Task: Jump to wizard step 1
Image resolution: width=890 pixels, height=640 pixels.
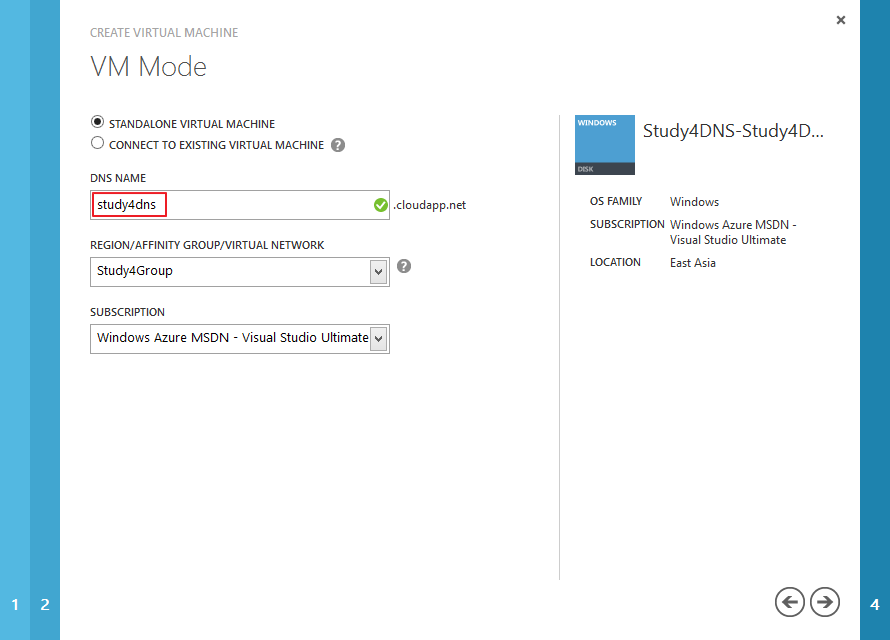Action: 15,604
